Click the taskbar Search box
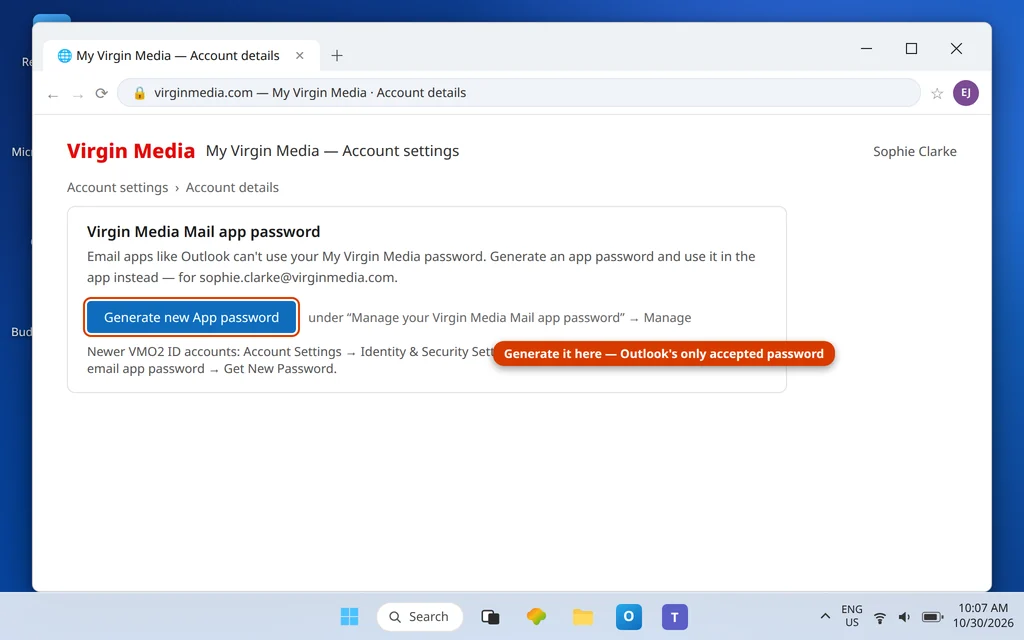Image resolution: width=1024 pixels, height=640 pixels. [420, 616]
